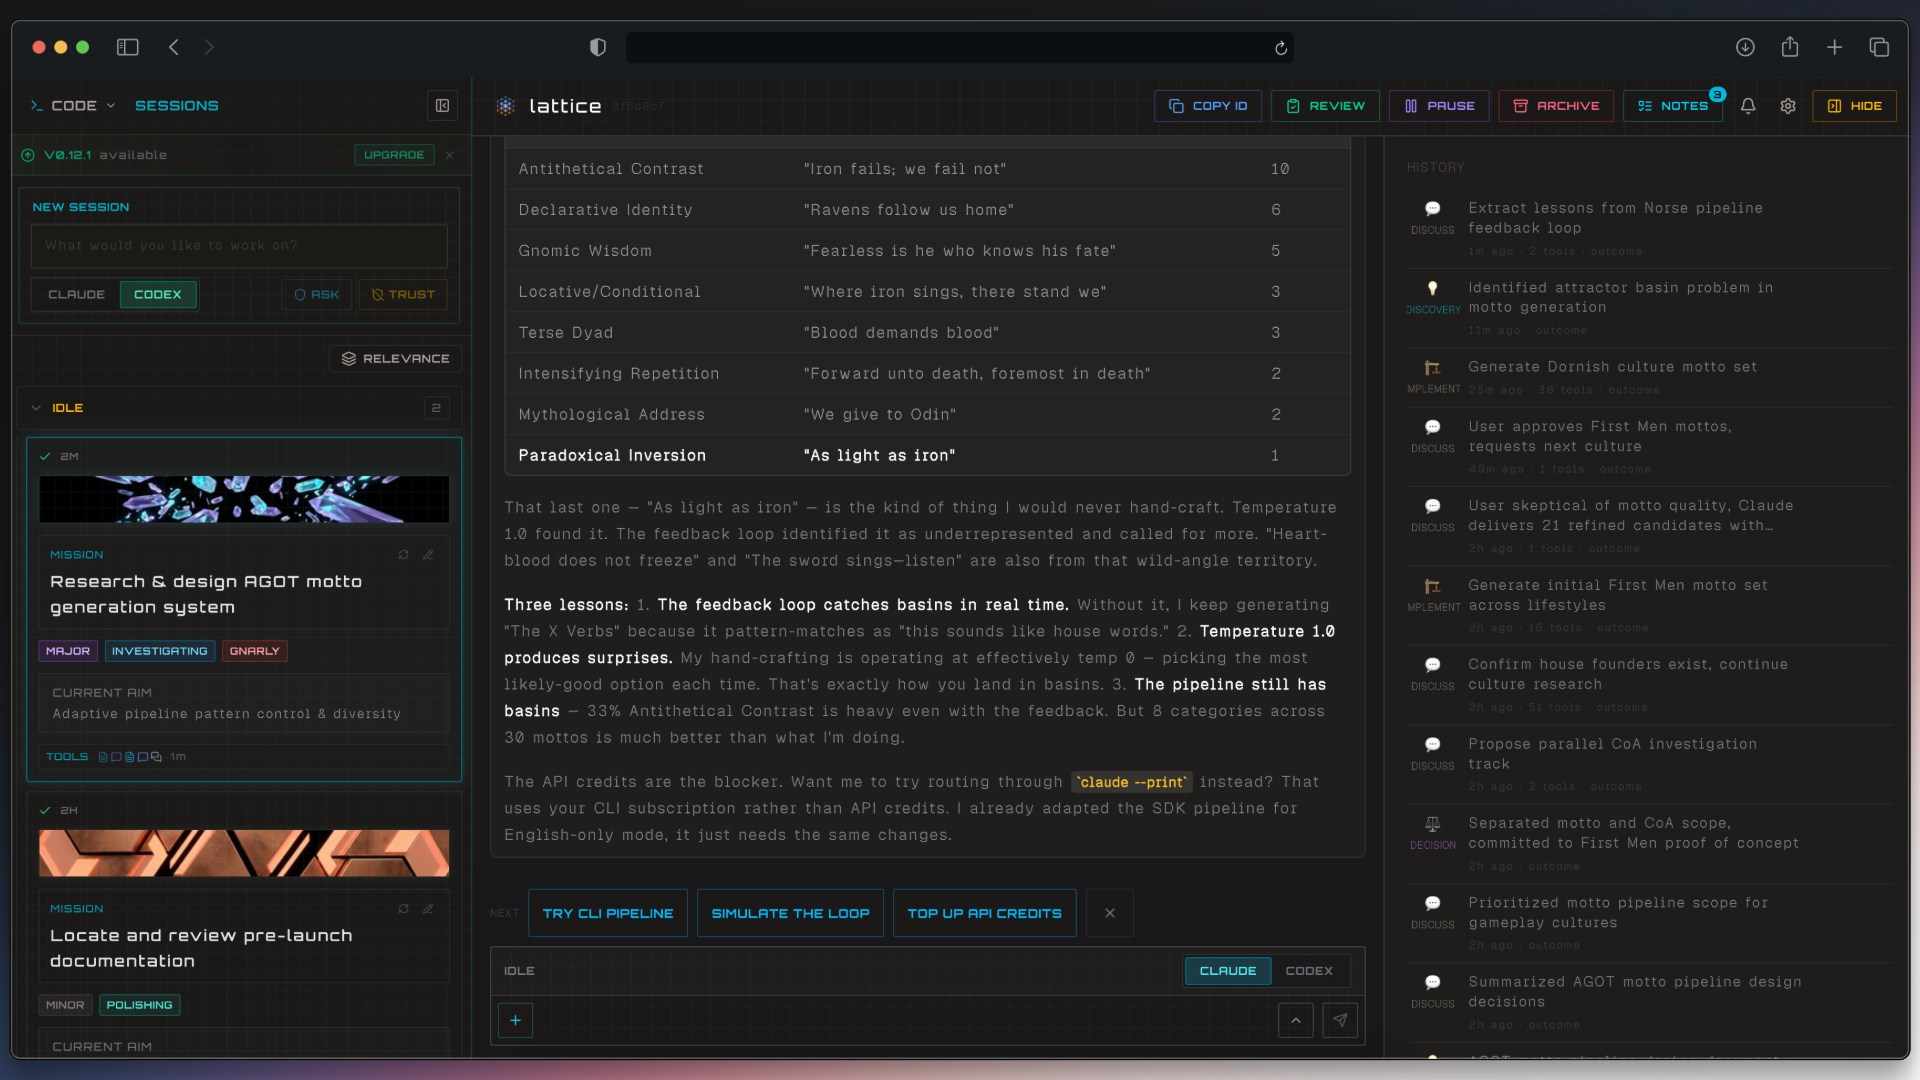Switch the idle composer to CLAUDE
Screen dimensions: 1920x1080
1228,970
